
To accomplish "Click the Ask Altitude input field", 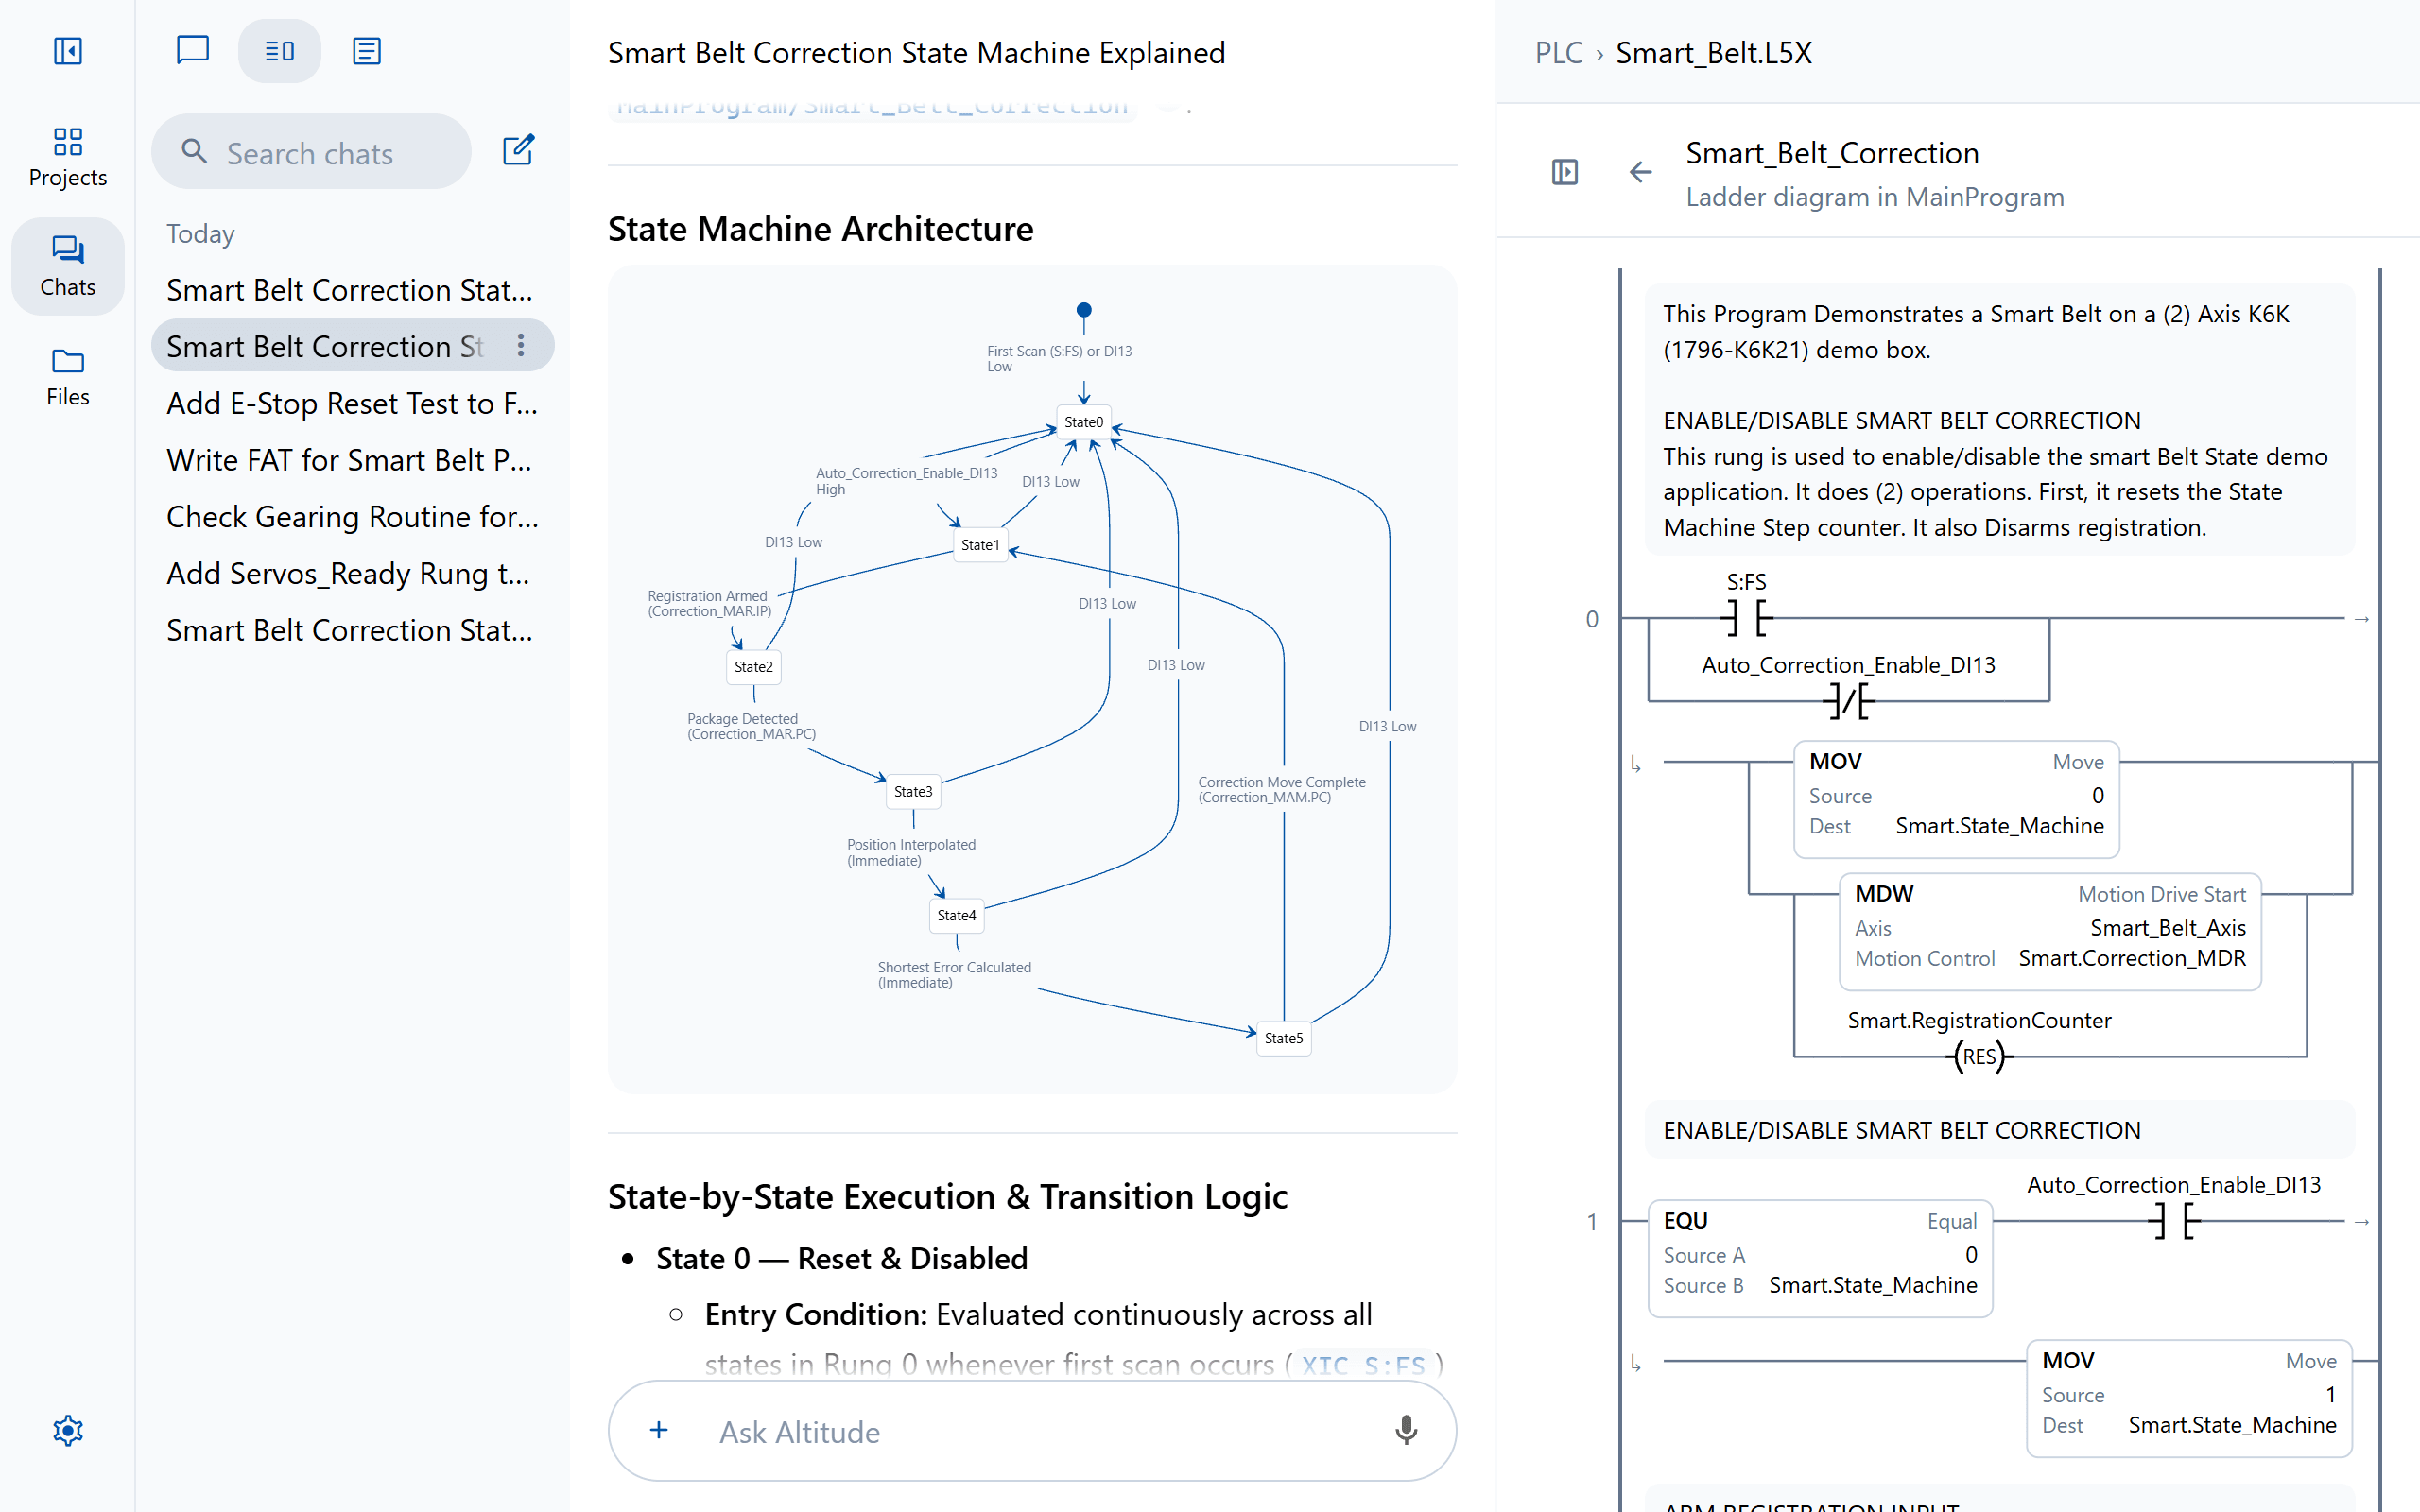I will (x=1030, y=1432).
